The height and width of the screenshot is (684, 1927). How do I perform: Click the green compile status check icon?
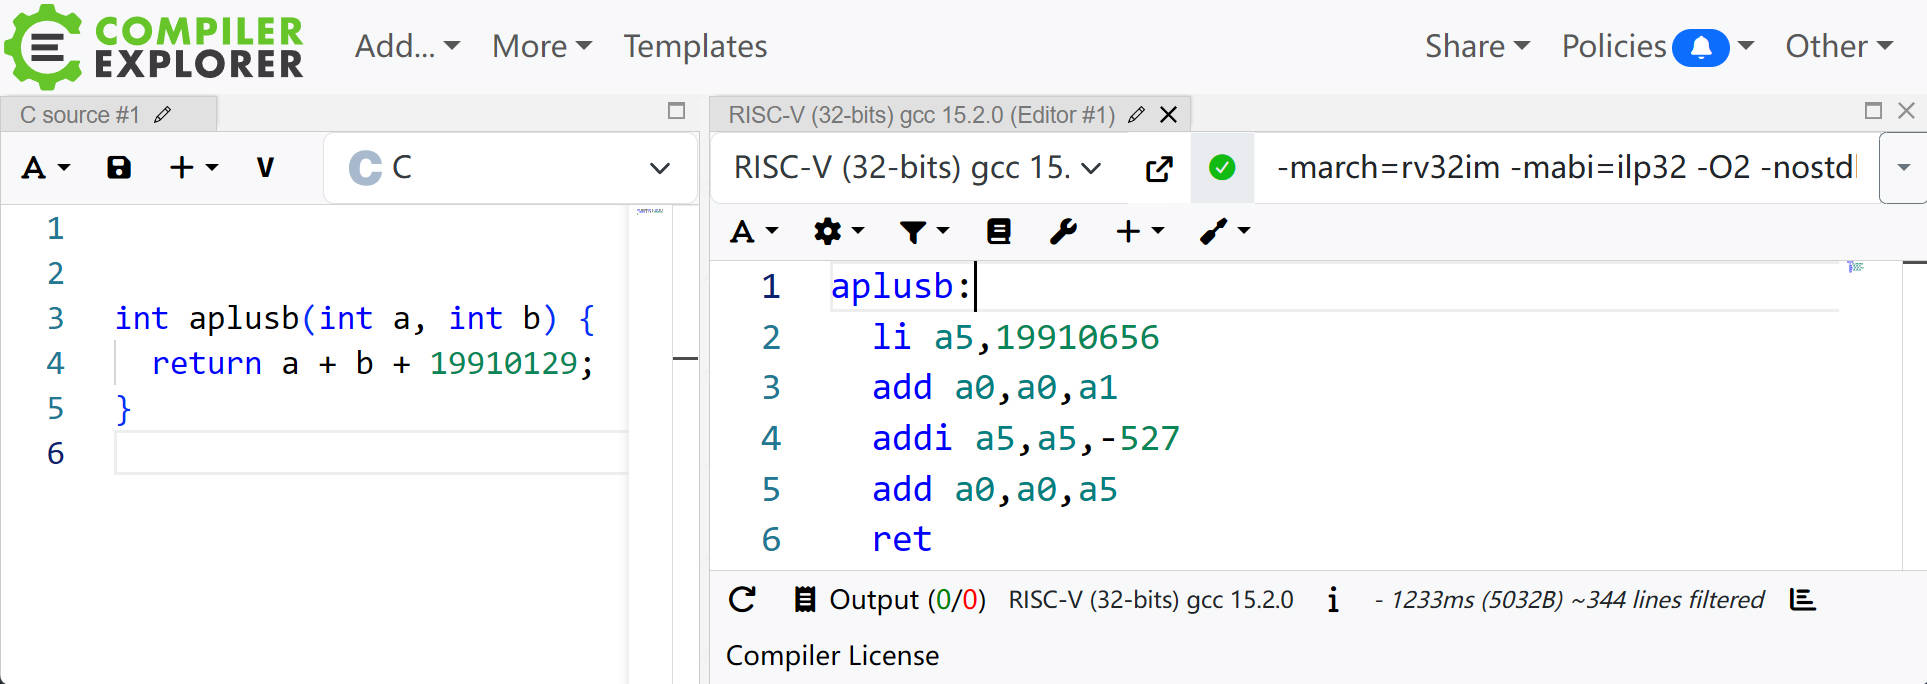tap(1222, 168)
